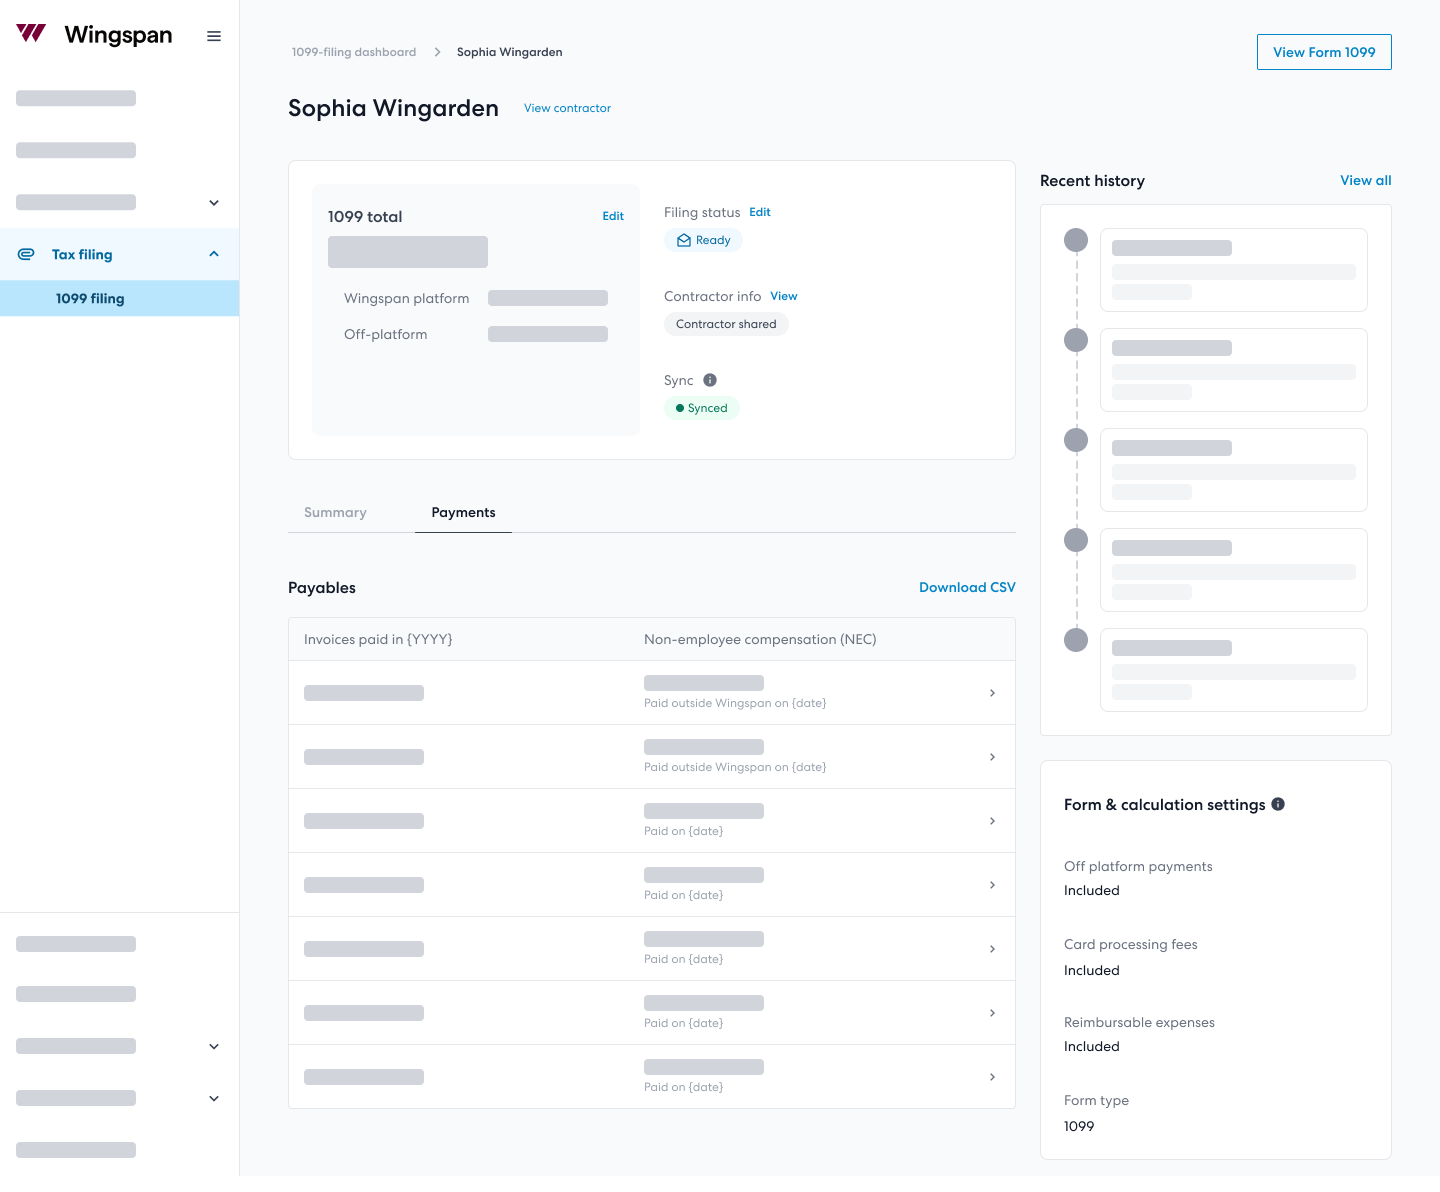Click the Recent history heading

tap(1092, 180)
